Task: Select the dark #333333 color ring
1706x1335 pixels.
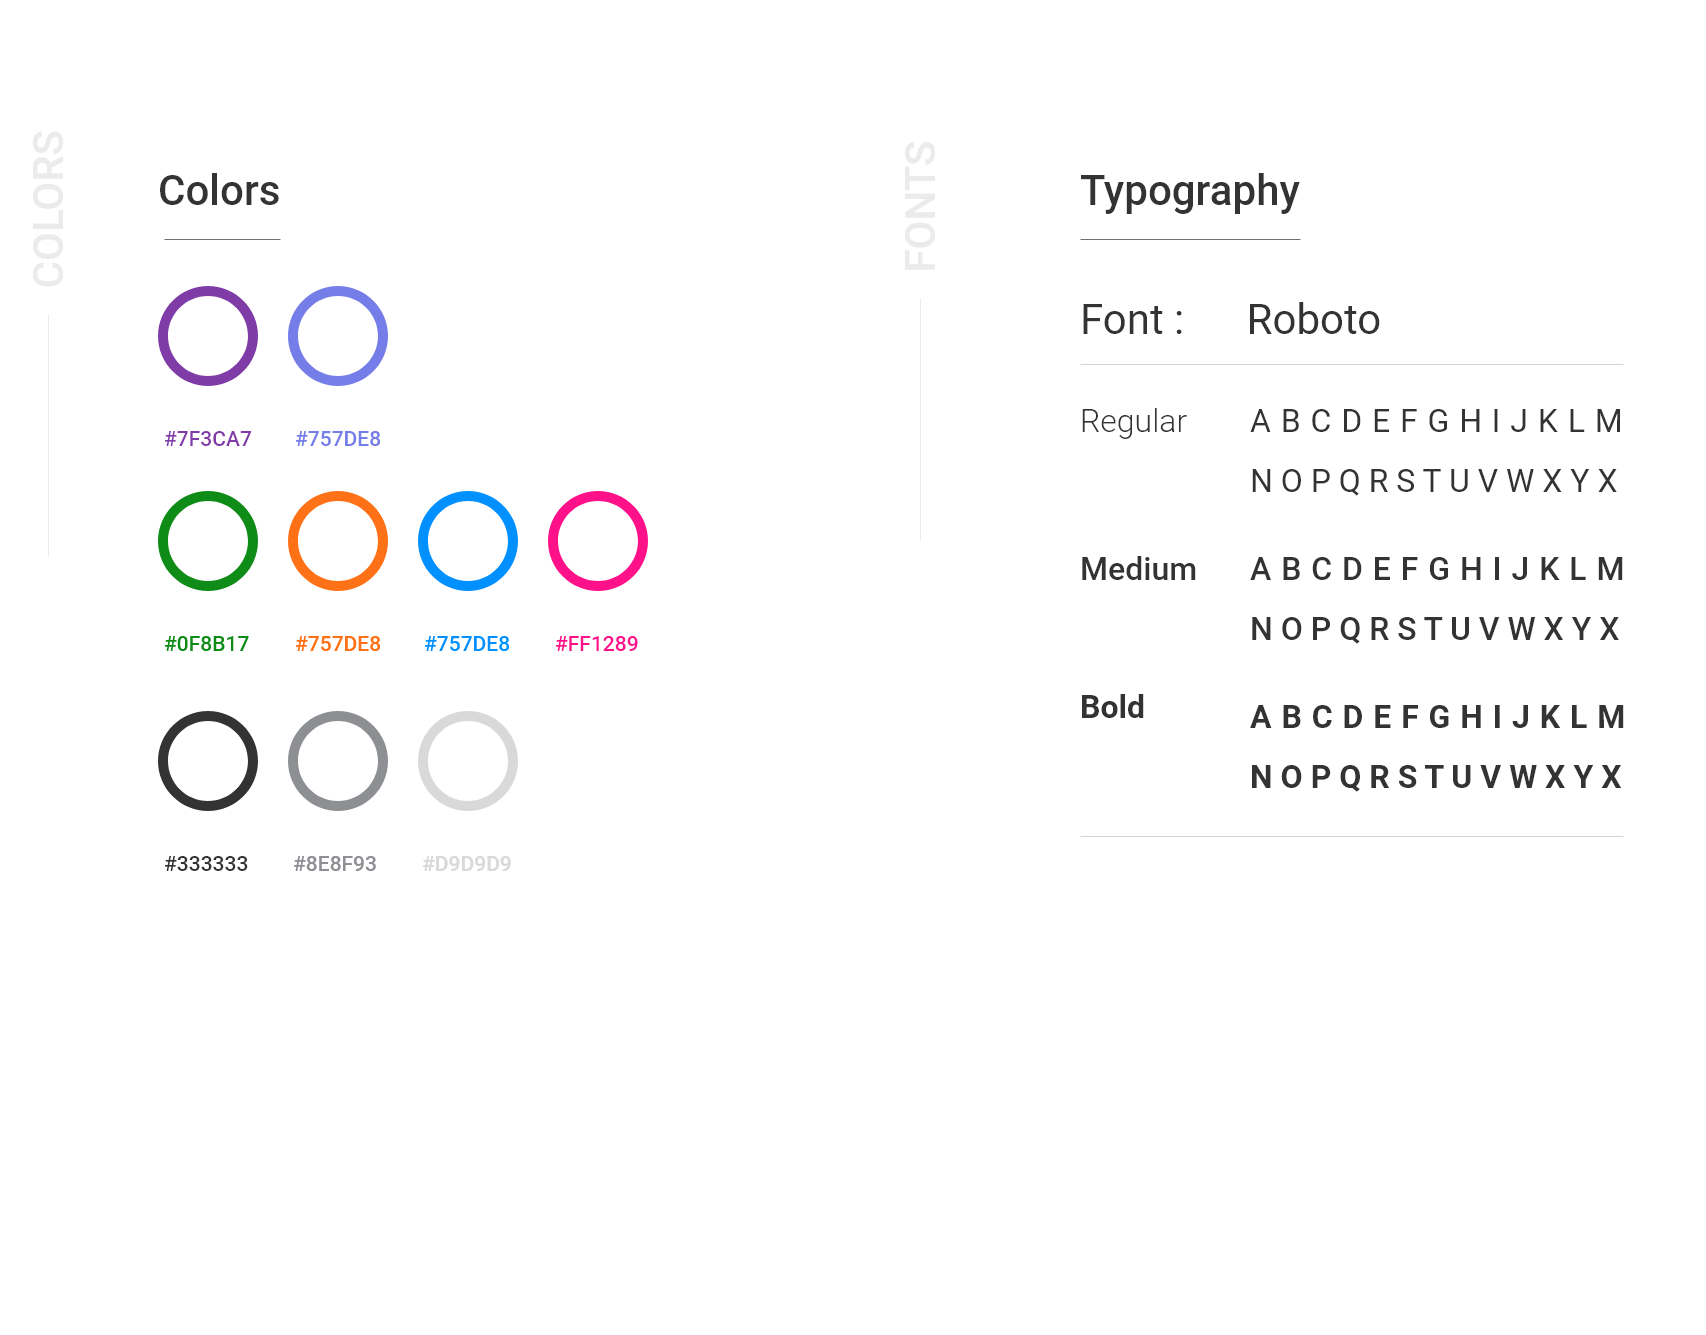Action: (208, 761)
